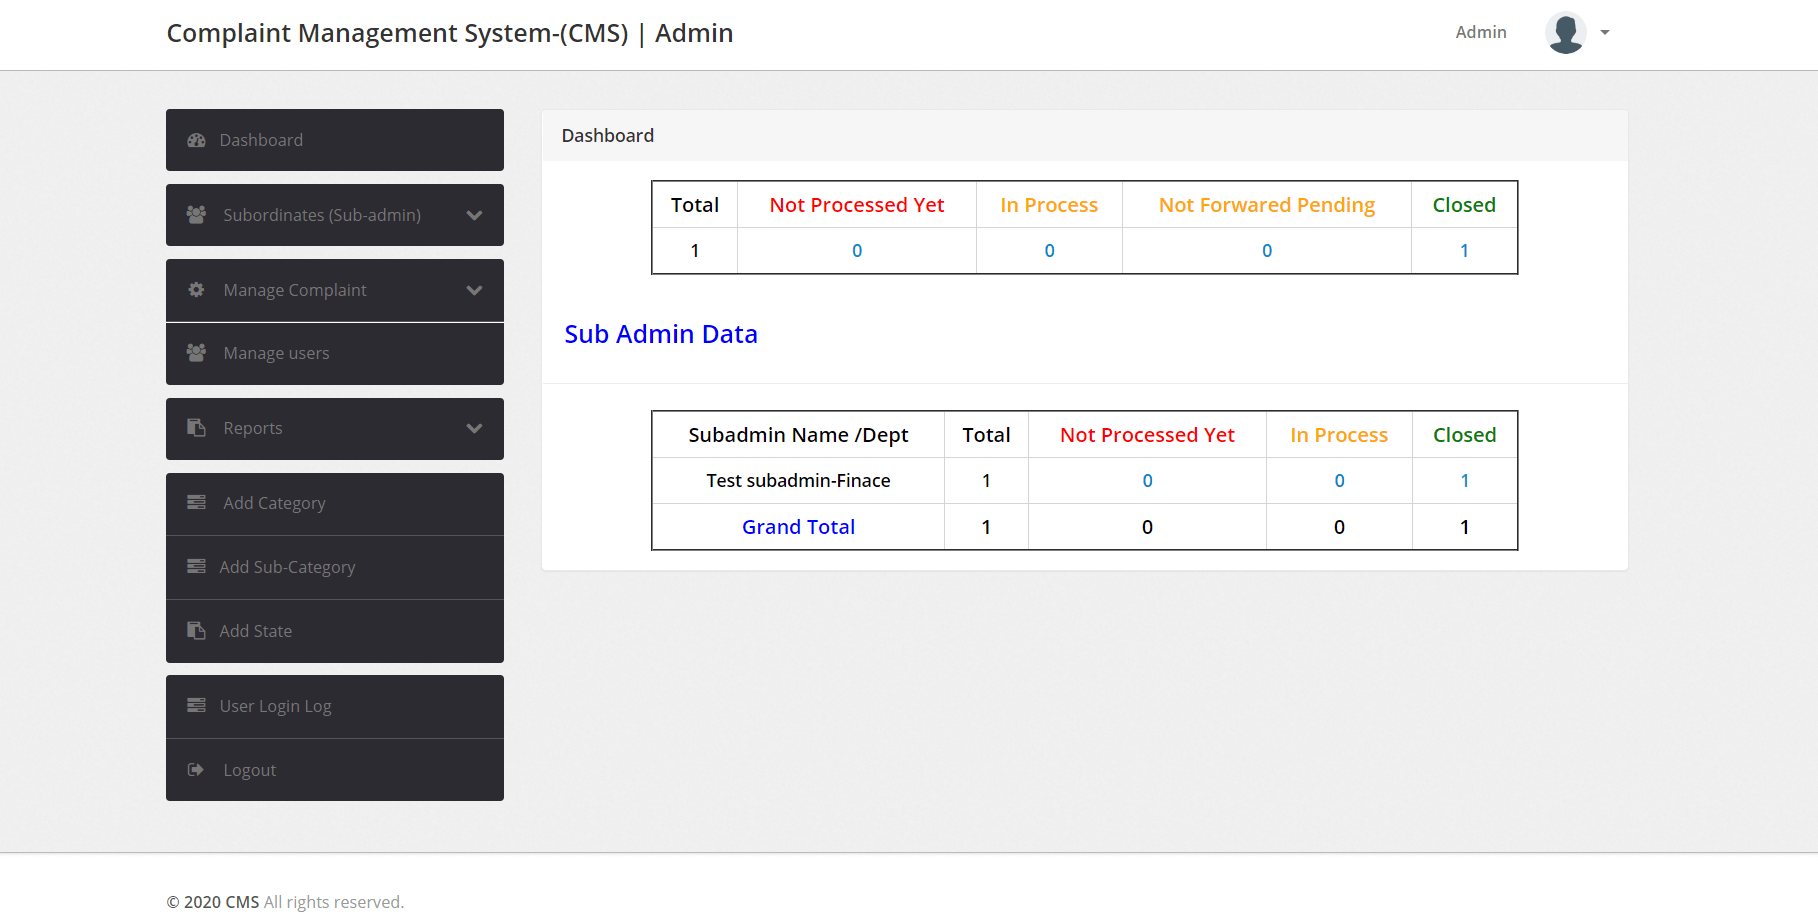This screenshot has height=919, width=1818.
Task: Expand the Manage Complaint section
Action: point(474,289)
